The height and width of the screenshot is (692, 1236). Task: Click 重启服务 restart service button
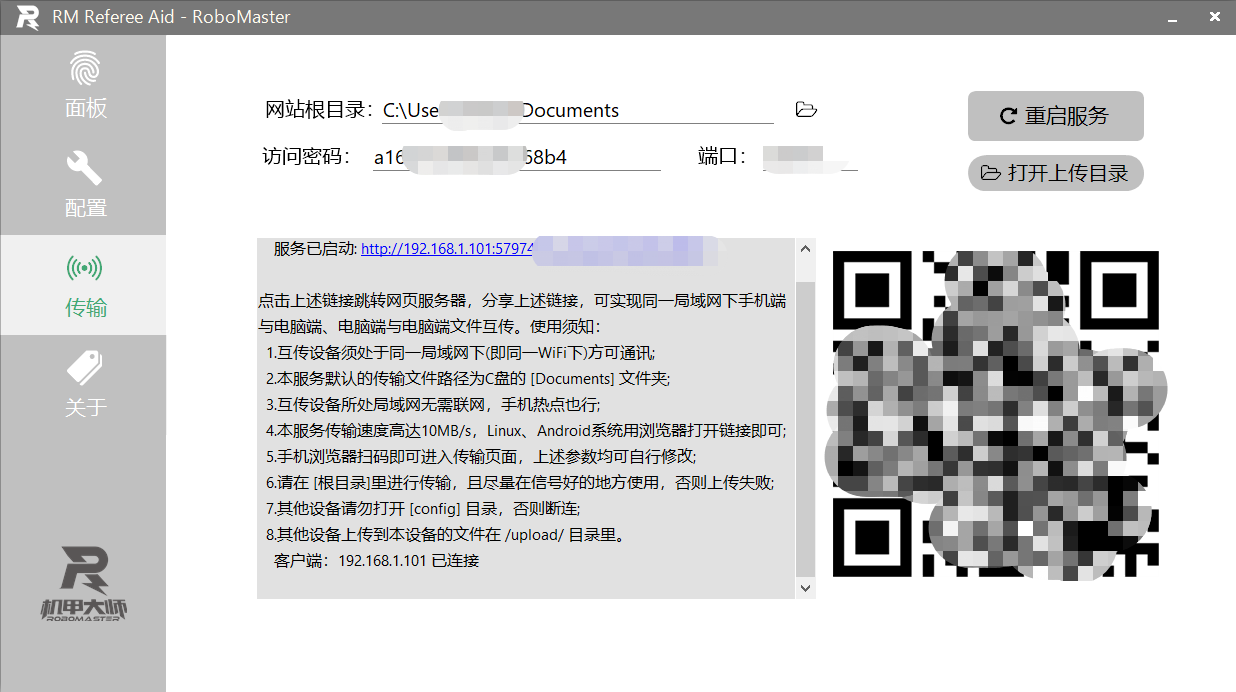1055,116
